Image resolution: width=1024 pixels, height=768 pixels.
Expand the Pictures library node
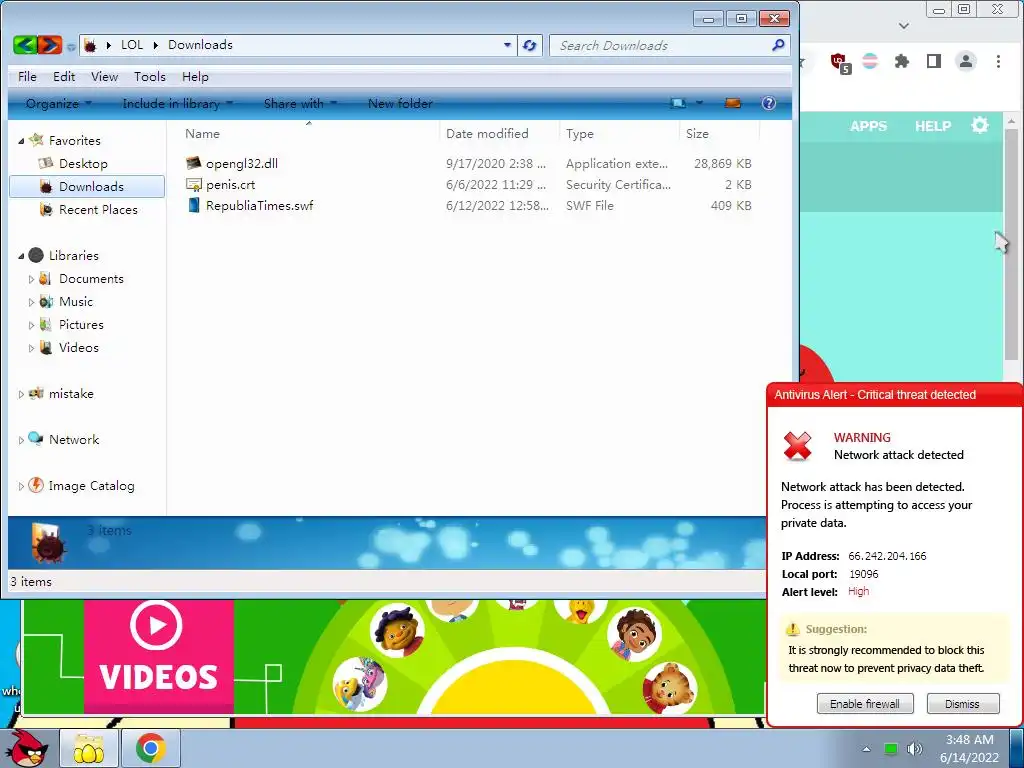tap(31, 325)
